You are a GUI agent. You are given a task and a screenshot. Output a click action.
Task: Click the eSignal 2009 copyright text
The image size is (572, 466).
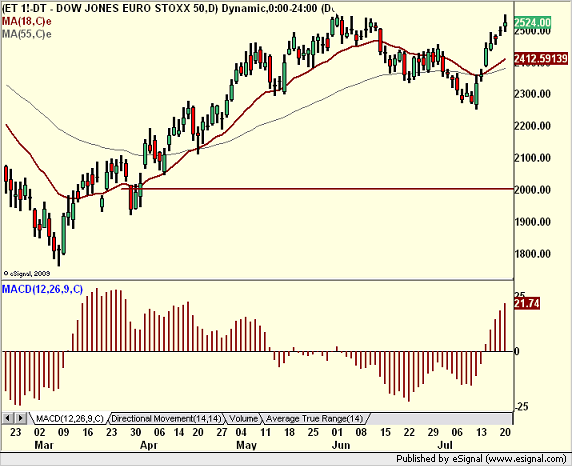click(27, 273)
